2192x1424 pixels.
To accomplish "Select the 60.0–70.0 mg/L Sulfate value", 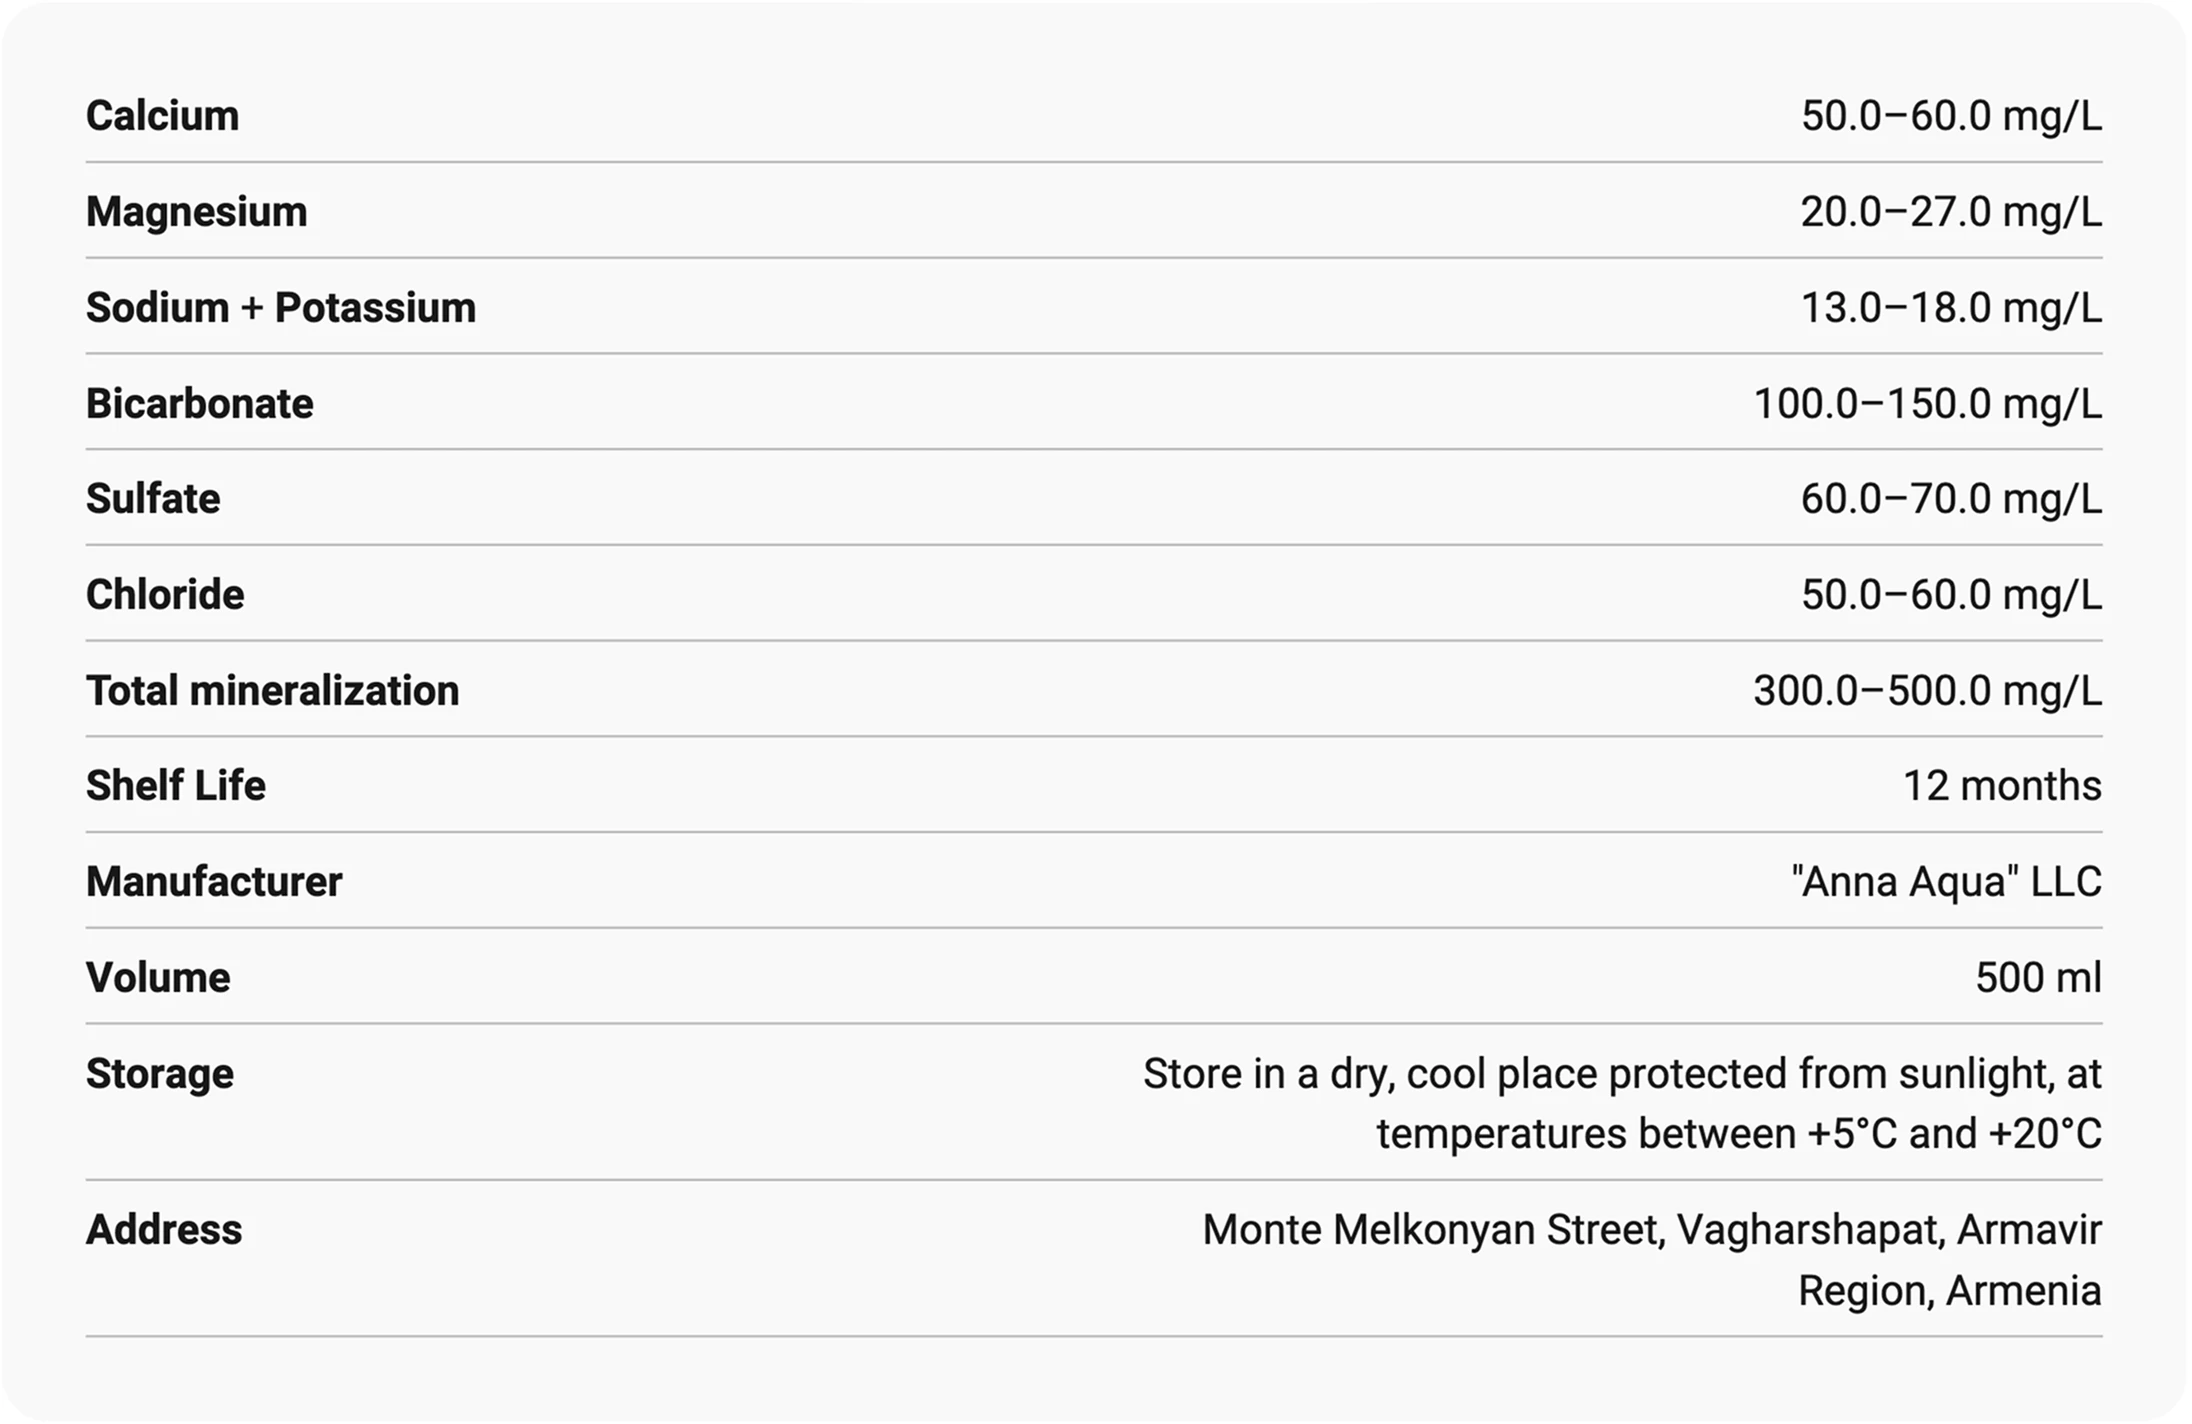I will click(1950, 499).
